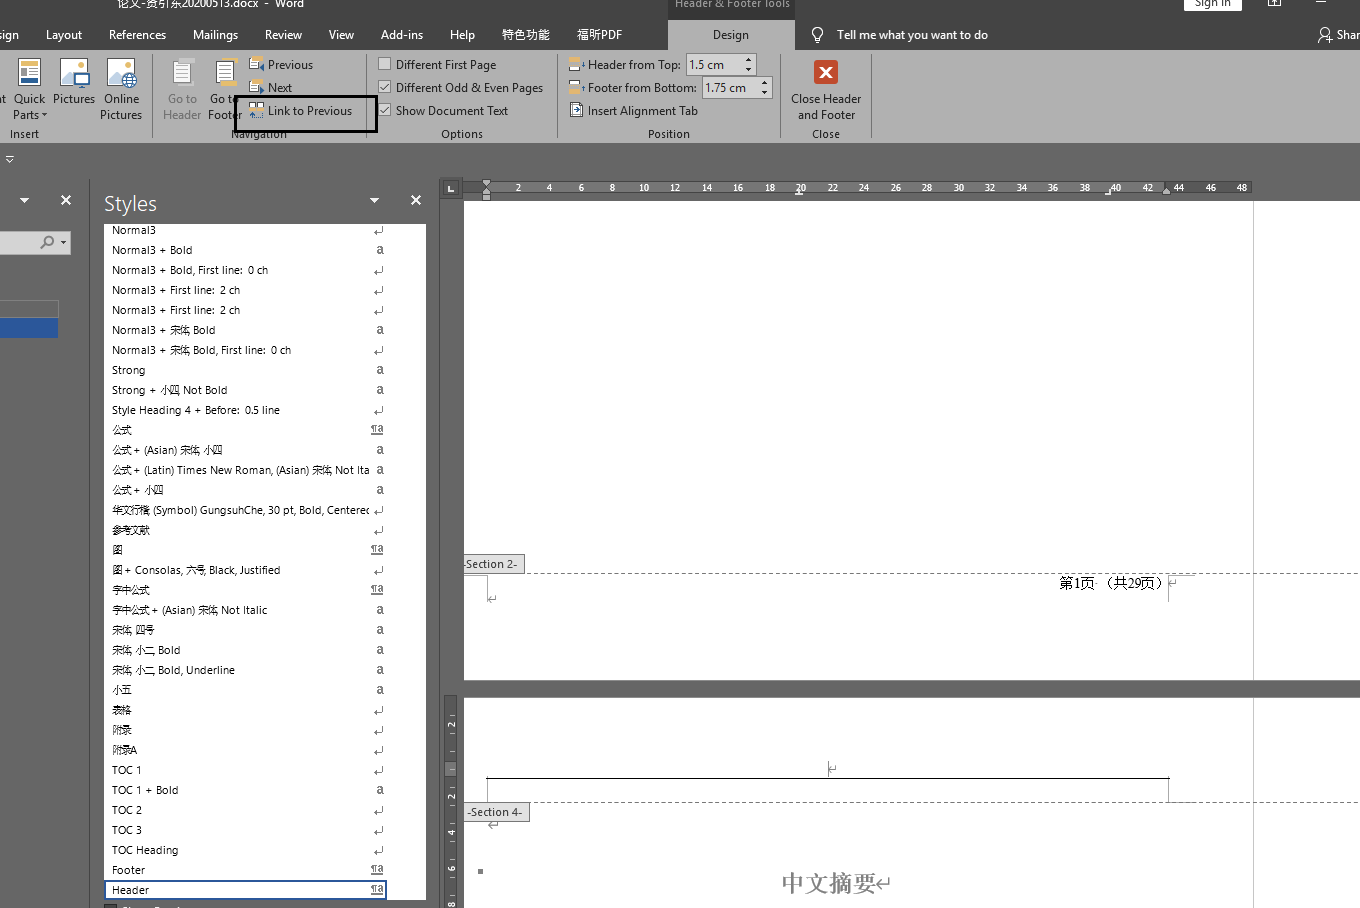Image resolution: width=1360 pixels, height=908 pixels.
Task: Click Insert Alignment Tab
Action: [634, 111]
